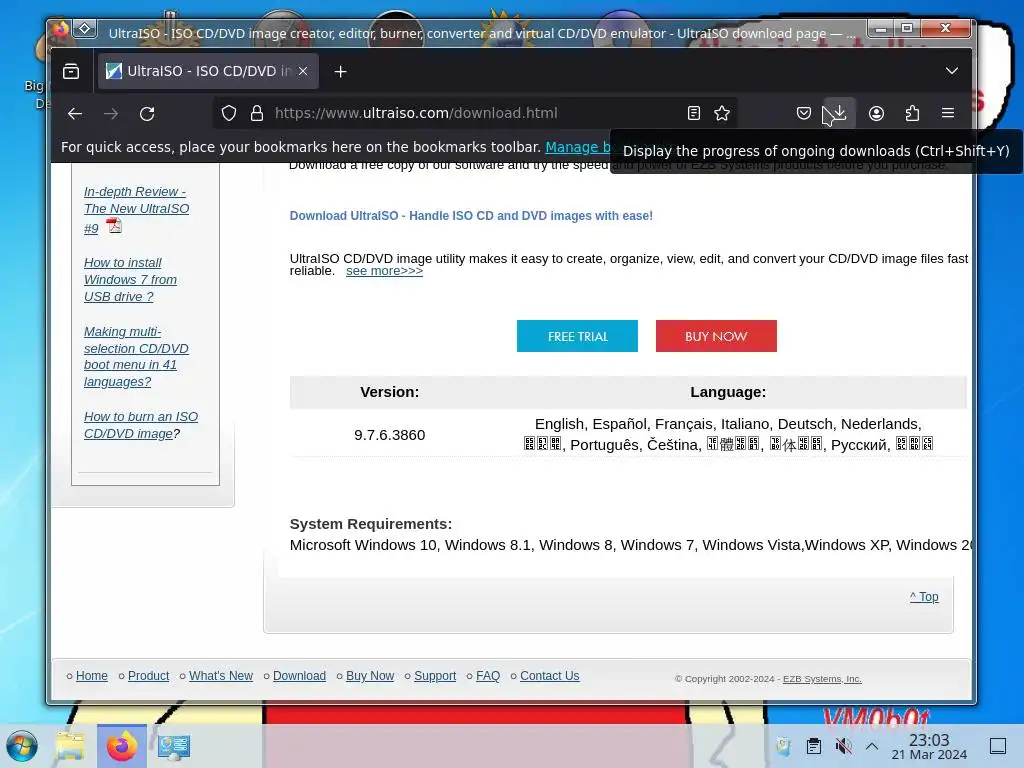Open the file manager folder icon in taskbar
The width and height of the screenshot is (1024, 768).
(70, 746)
